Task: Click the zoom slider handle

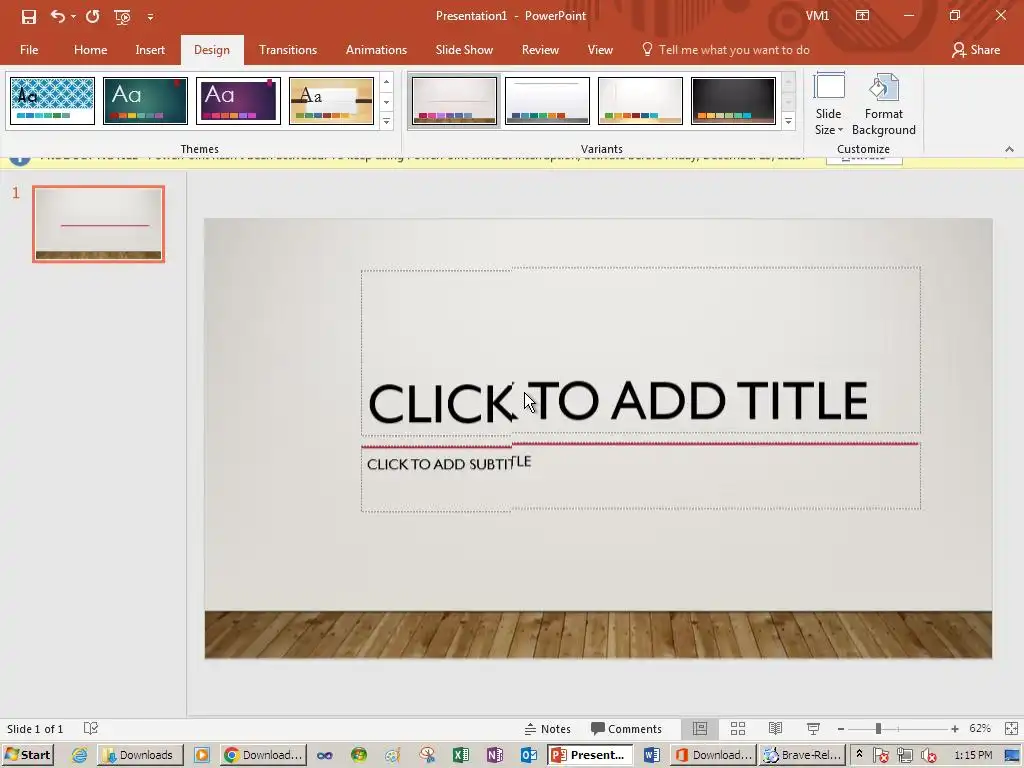Action: point(878,729)
